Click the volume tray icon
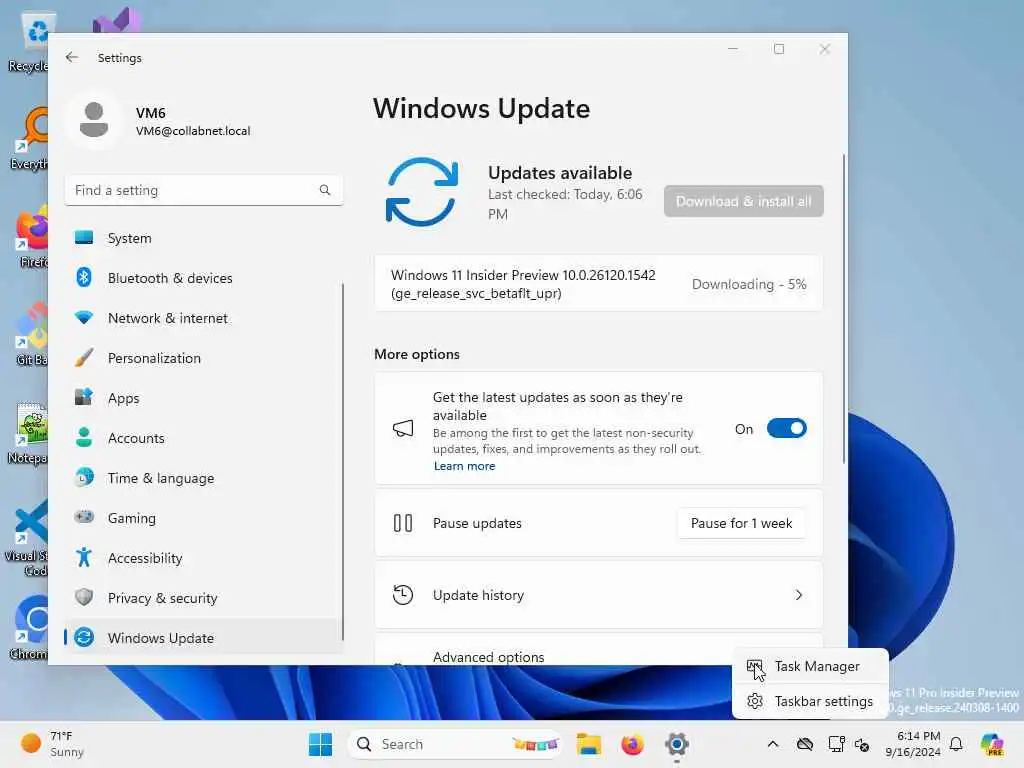 862,744
